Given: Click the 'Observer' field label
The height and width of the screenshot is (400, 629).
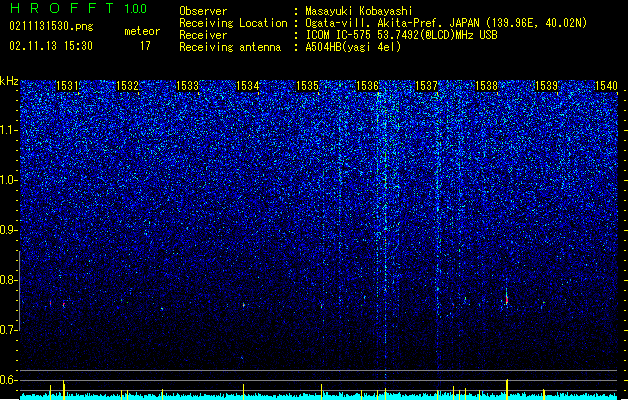Looking at the screenshot, I should point(203,11).
